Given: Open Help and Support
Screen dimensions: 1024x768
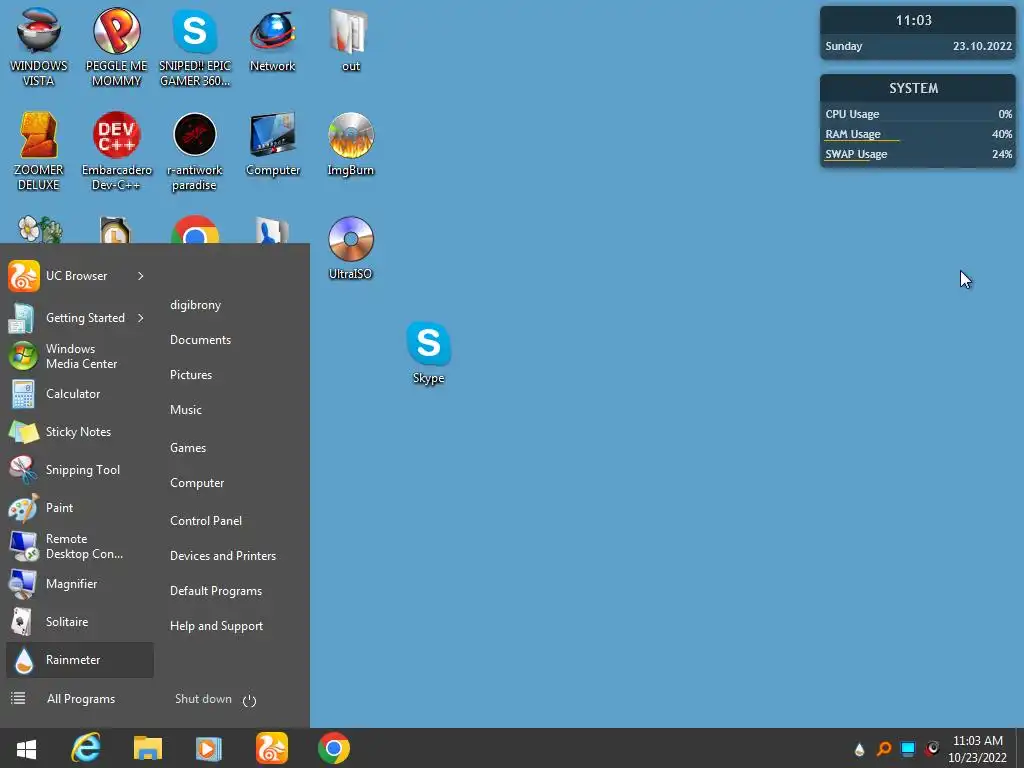Looking at the screenshot, I should 216,626.
